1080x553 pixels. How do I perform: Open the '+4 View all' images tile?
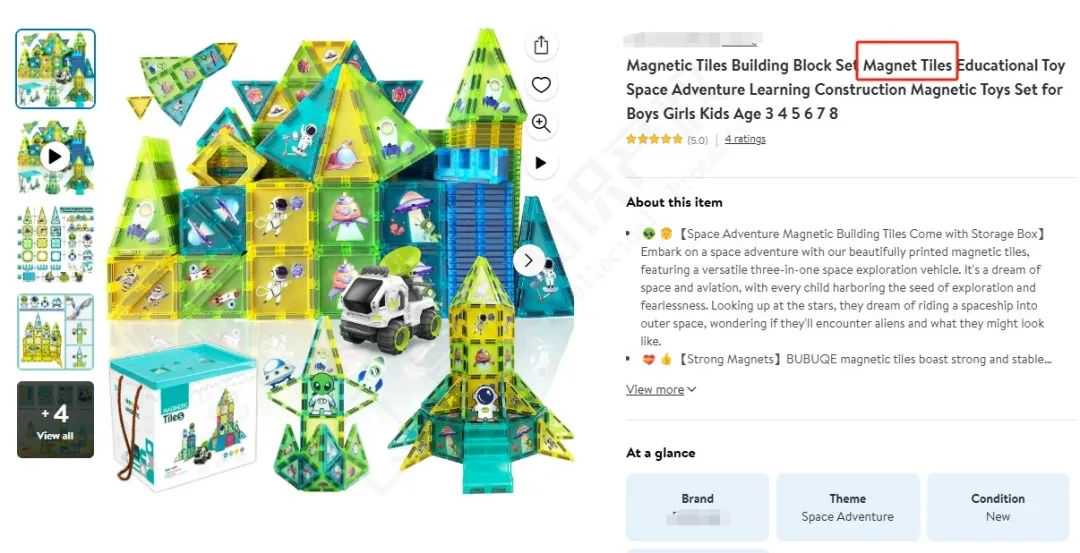[x=55, y=419]
